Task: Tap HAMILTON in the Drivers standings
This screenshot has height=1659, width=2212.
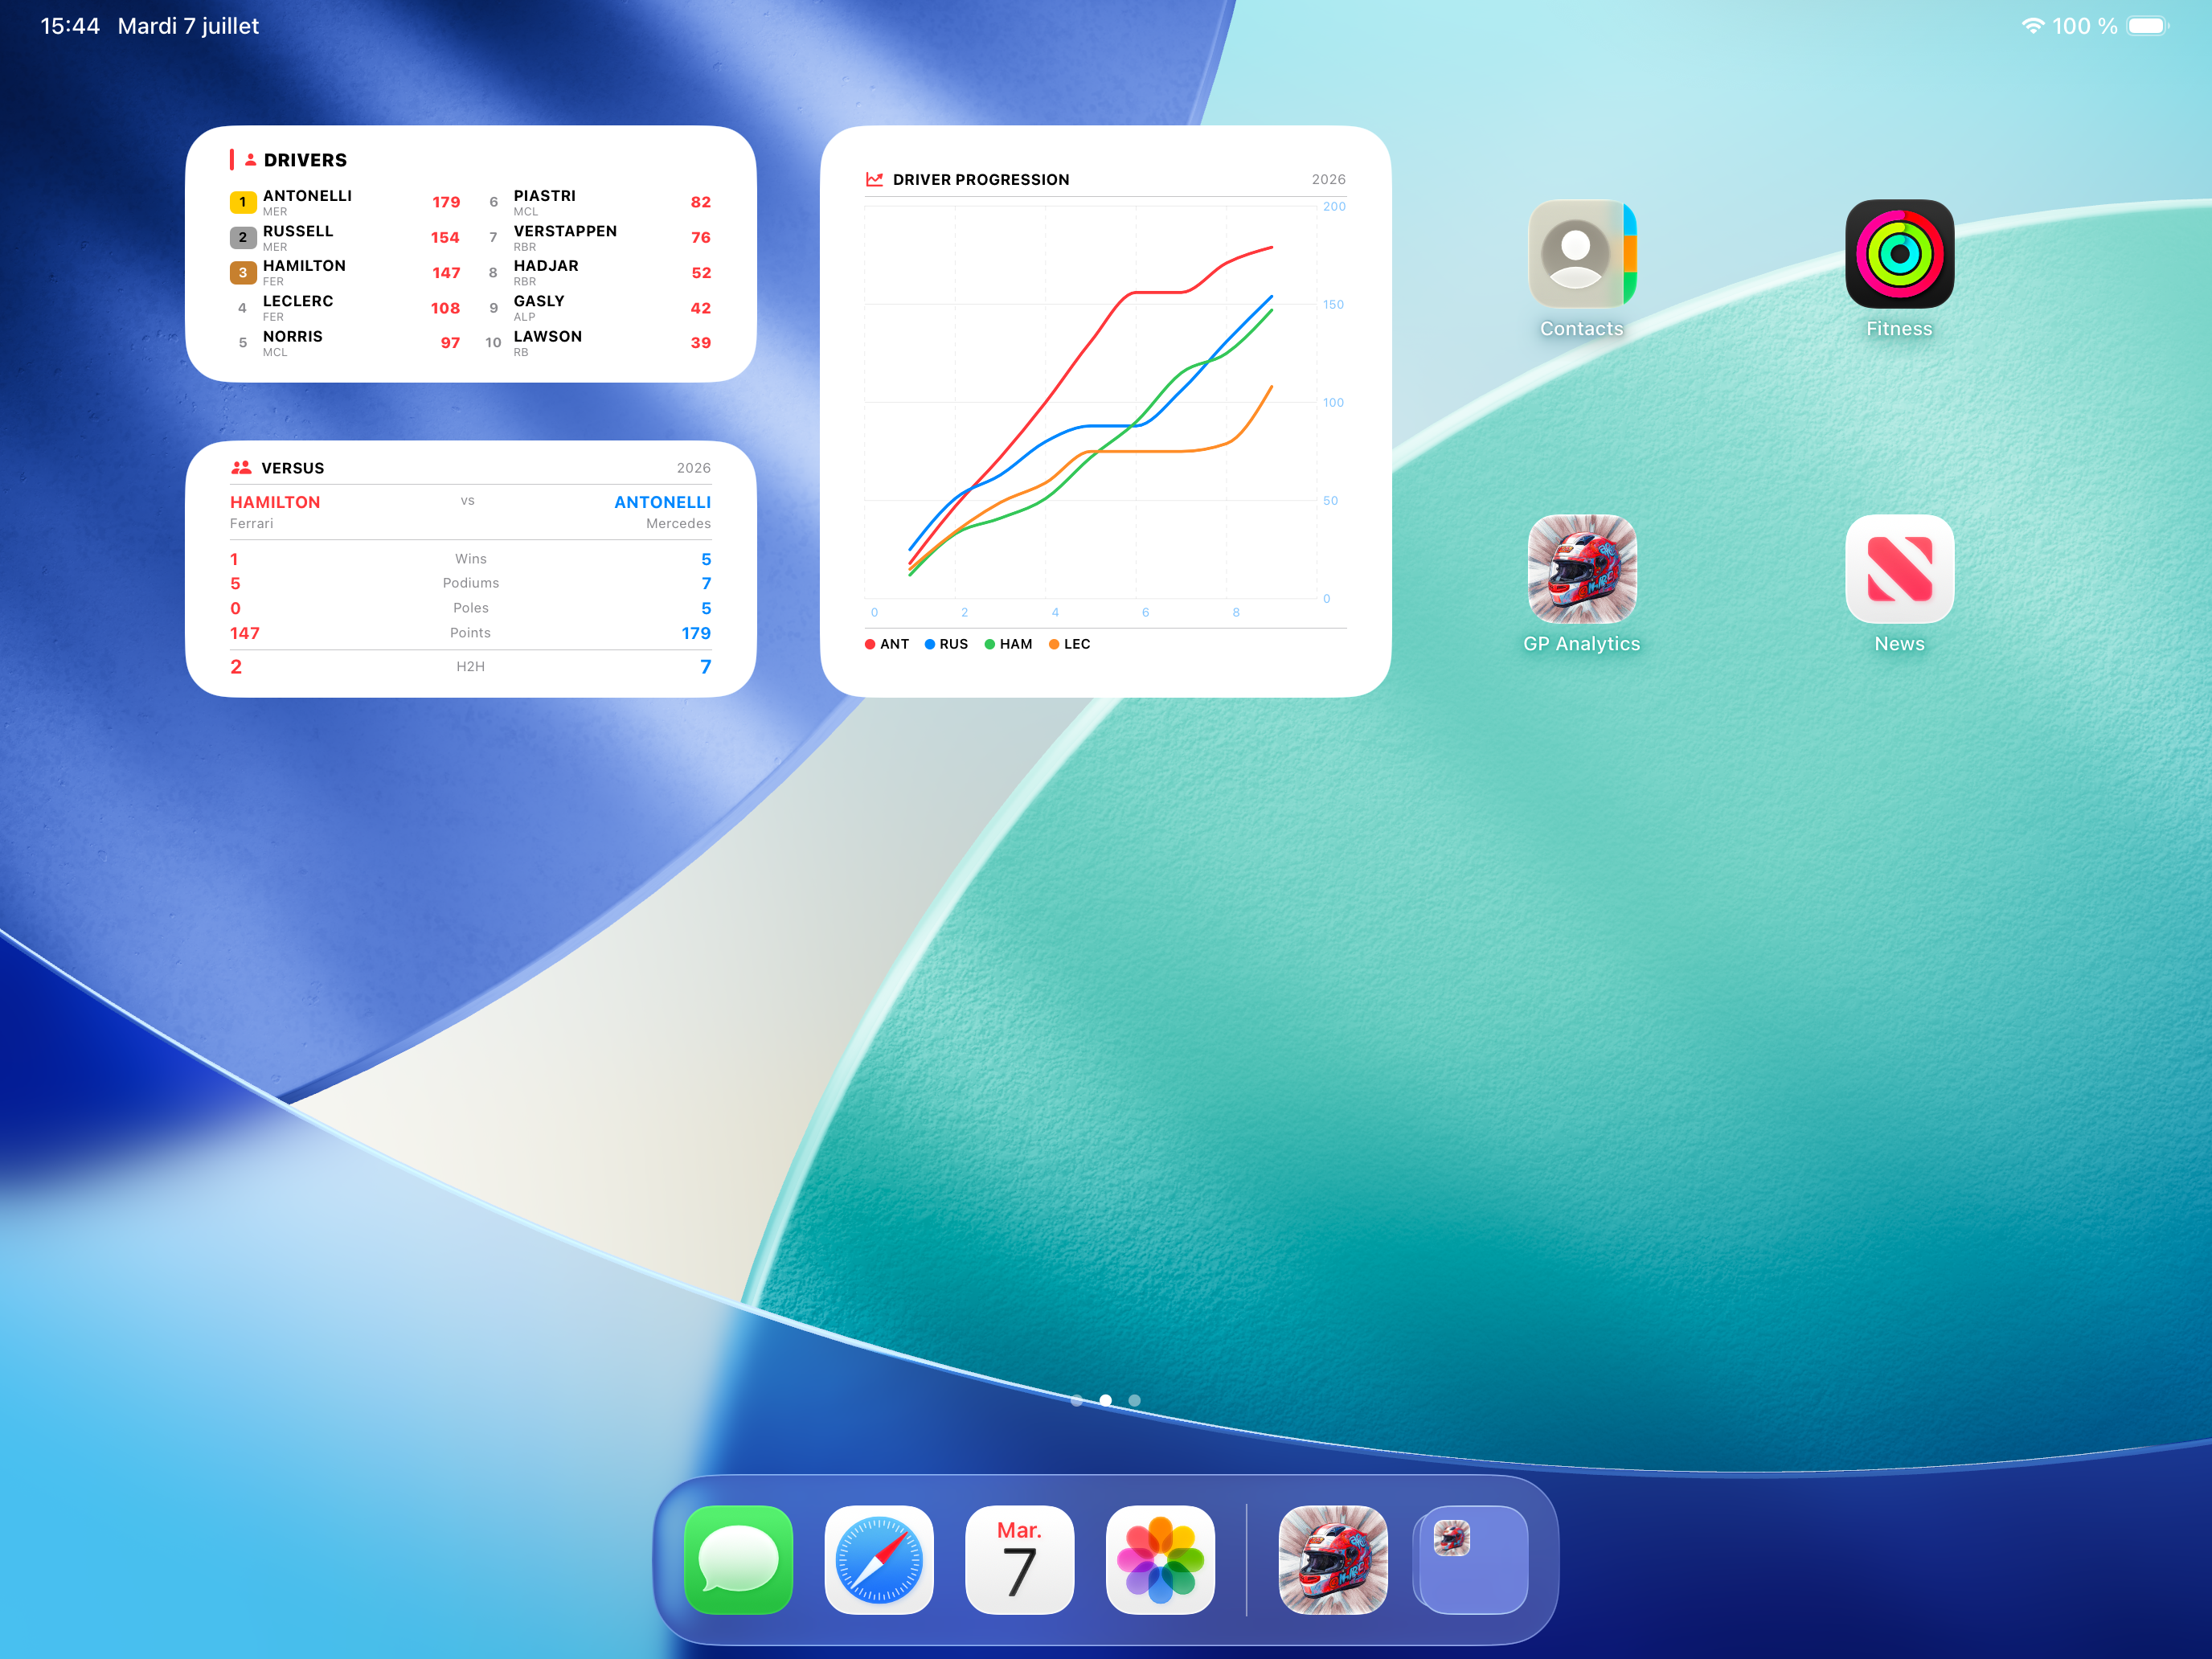Action: (345, 272)
